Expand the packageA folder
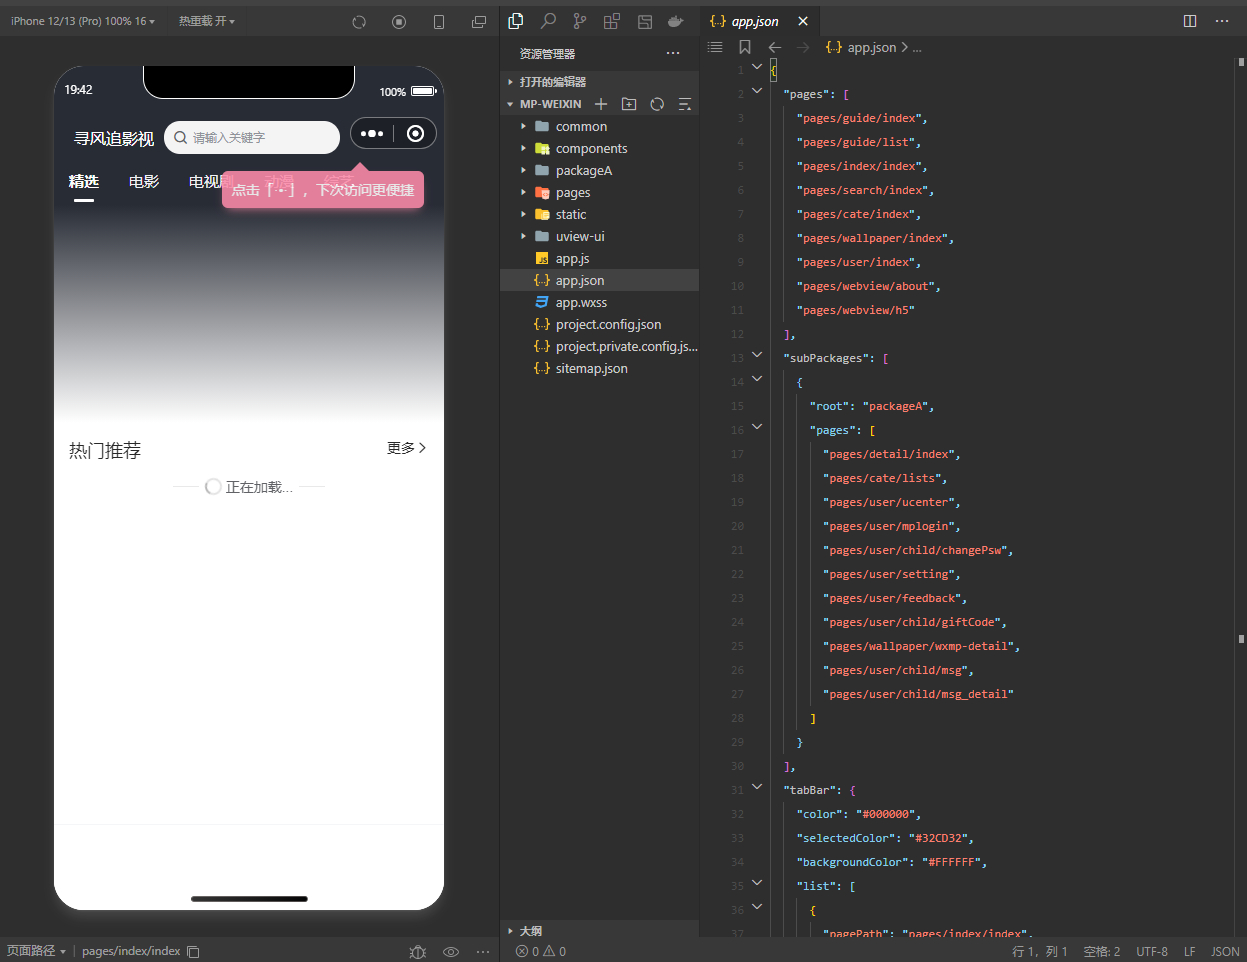This screenshot has width=1247, height=962. 583,171
